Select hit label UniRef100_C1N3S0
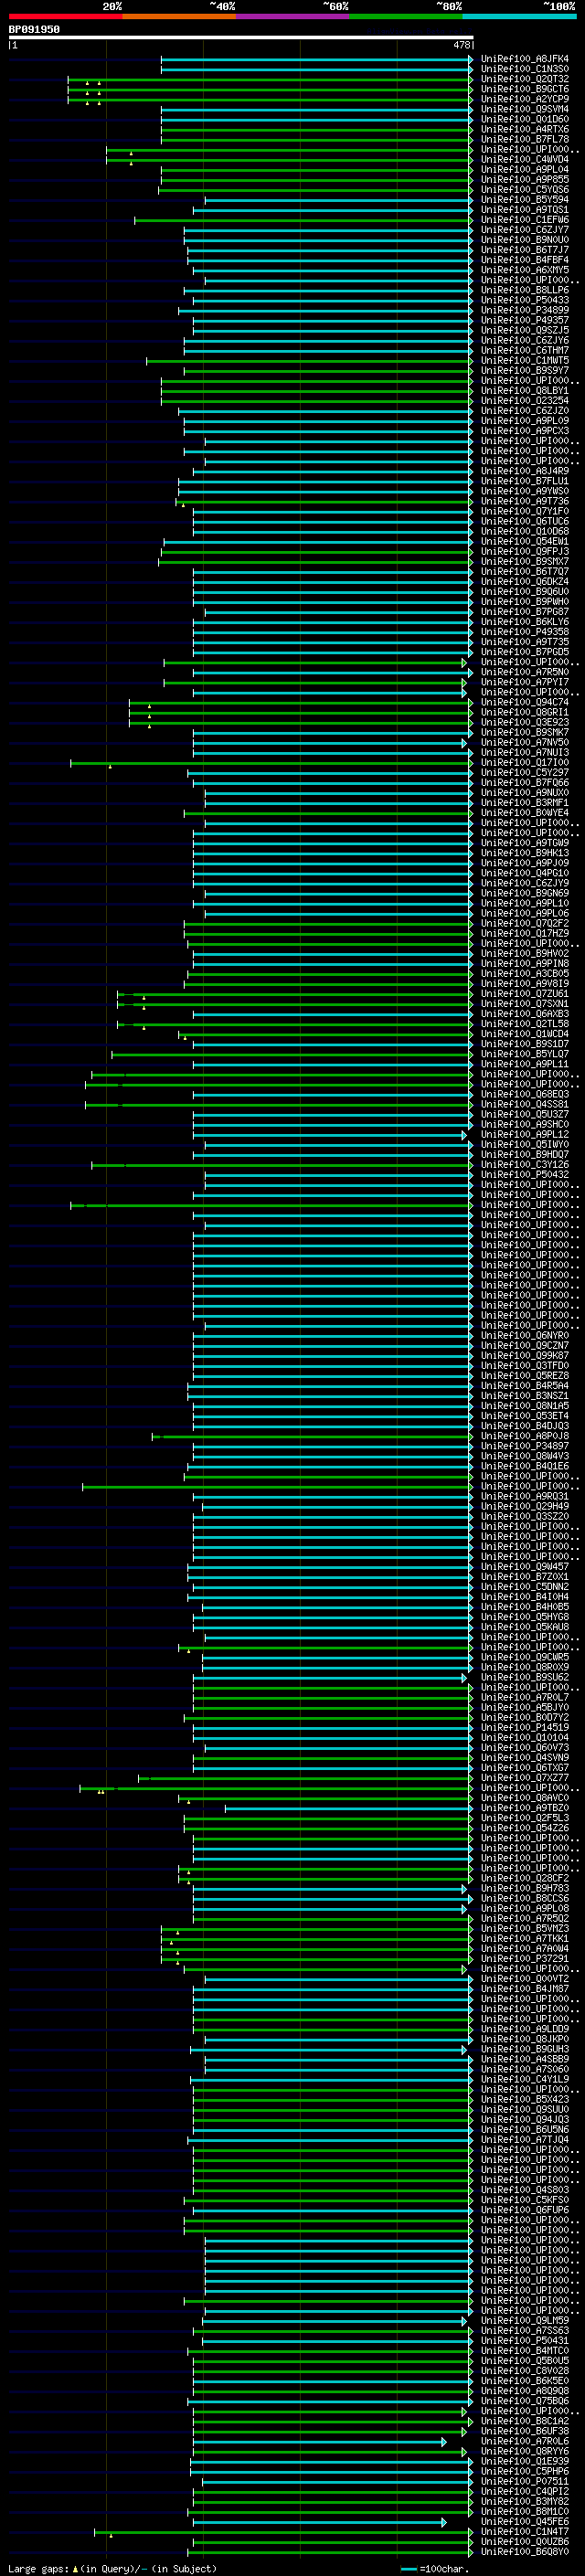 pyautogui.click(x=525, y=69)
